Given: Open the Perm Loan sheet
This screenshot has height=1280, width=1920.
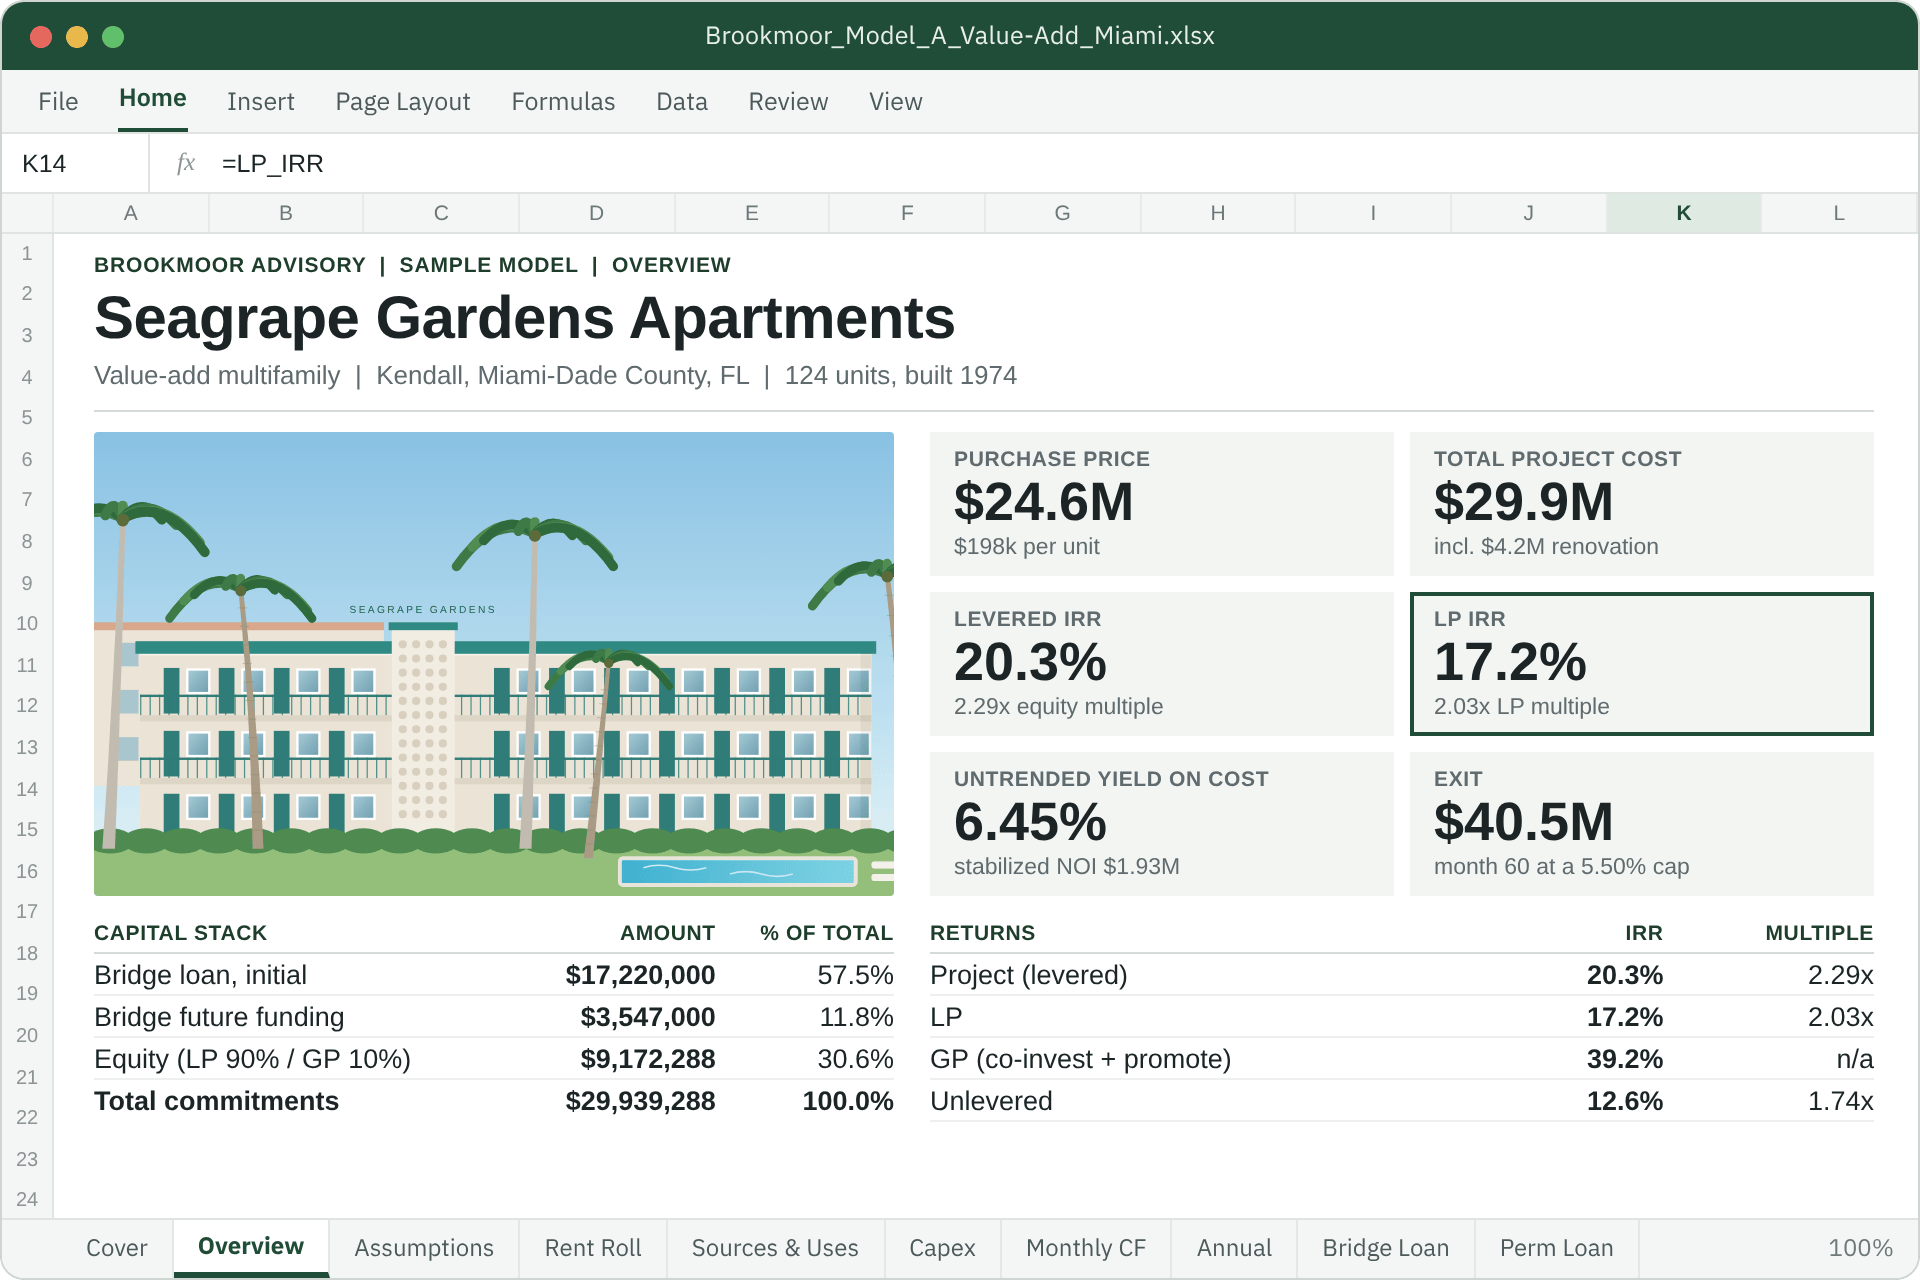Looking at the screenshot, I should click(x=1556, y=1248).
